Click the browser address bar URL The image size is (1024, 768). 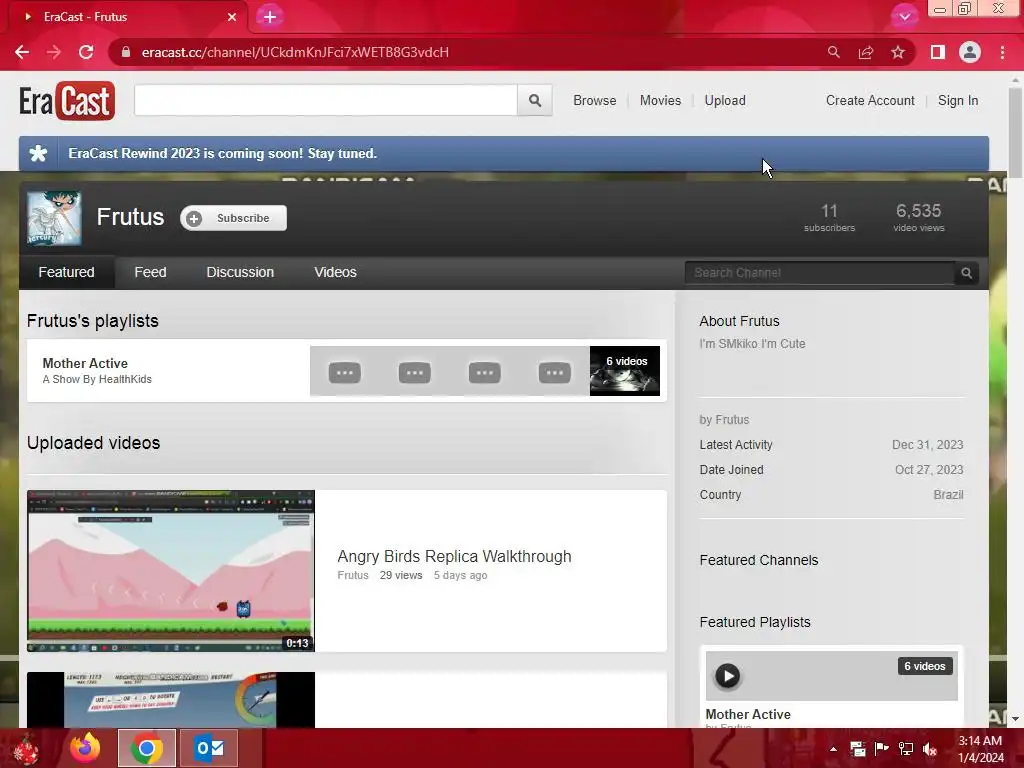295,52
